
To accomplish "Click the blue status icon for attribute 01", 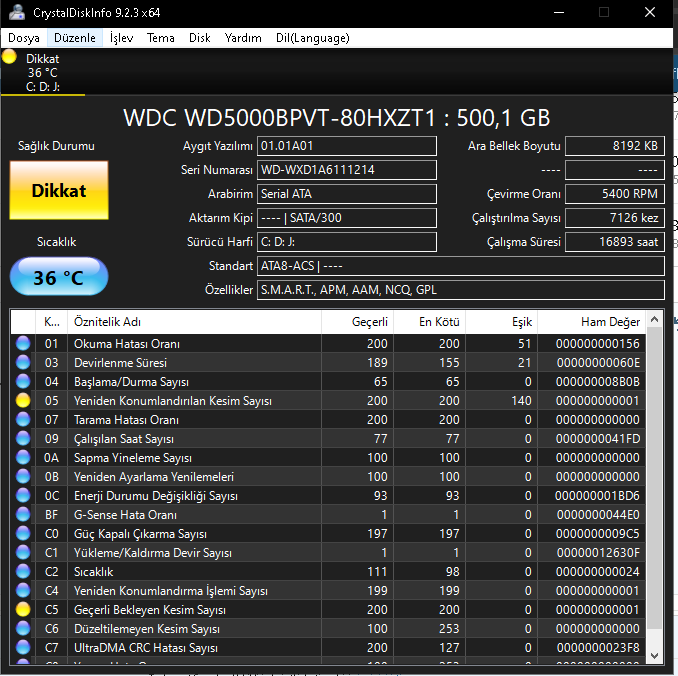I will [23, 344].
